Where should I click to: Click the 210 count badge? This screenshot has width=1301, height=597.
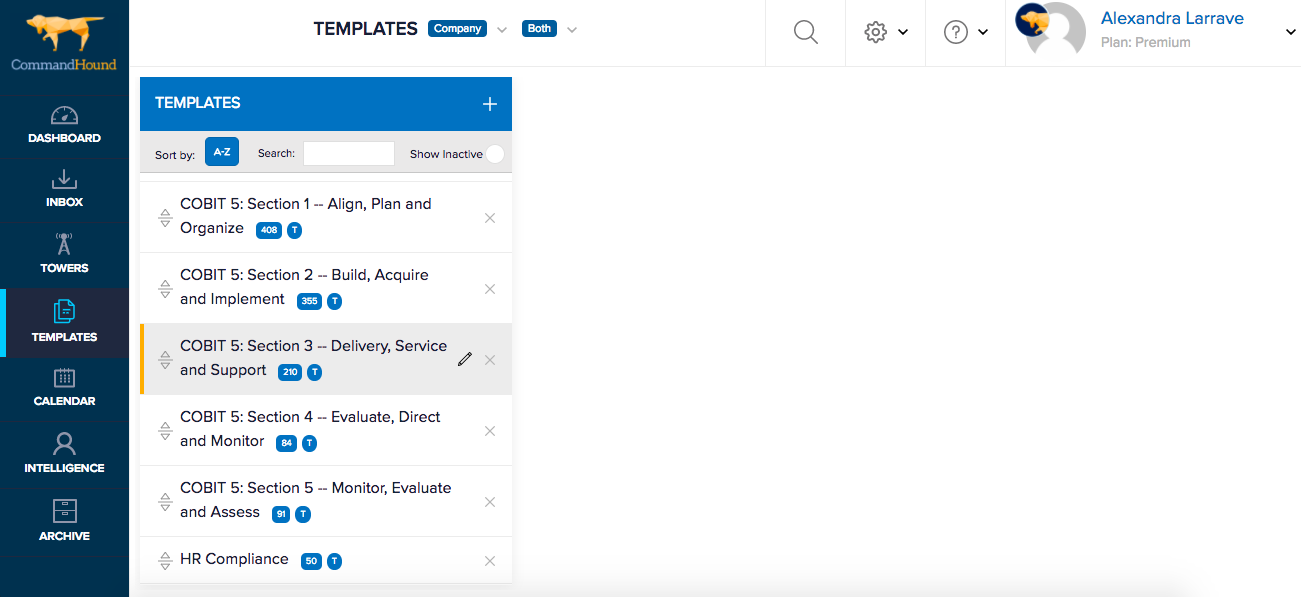pos(290,372)
